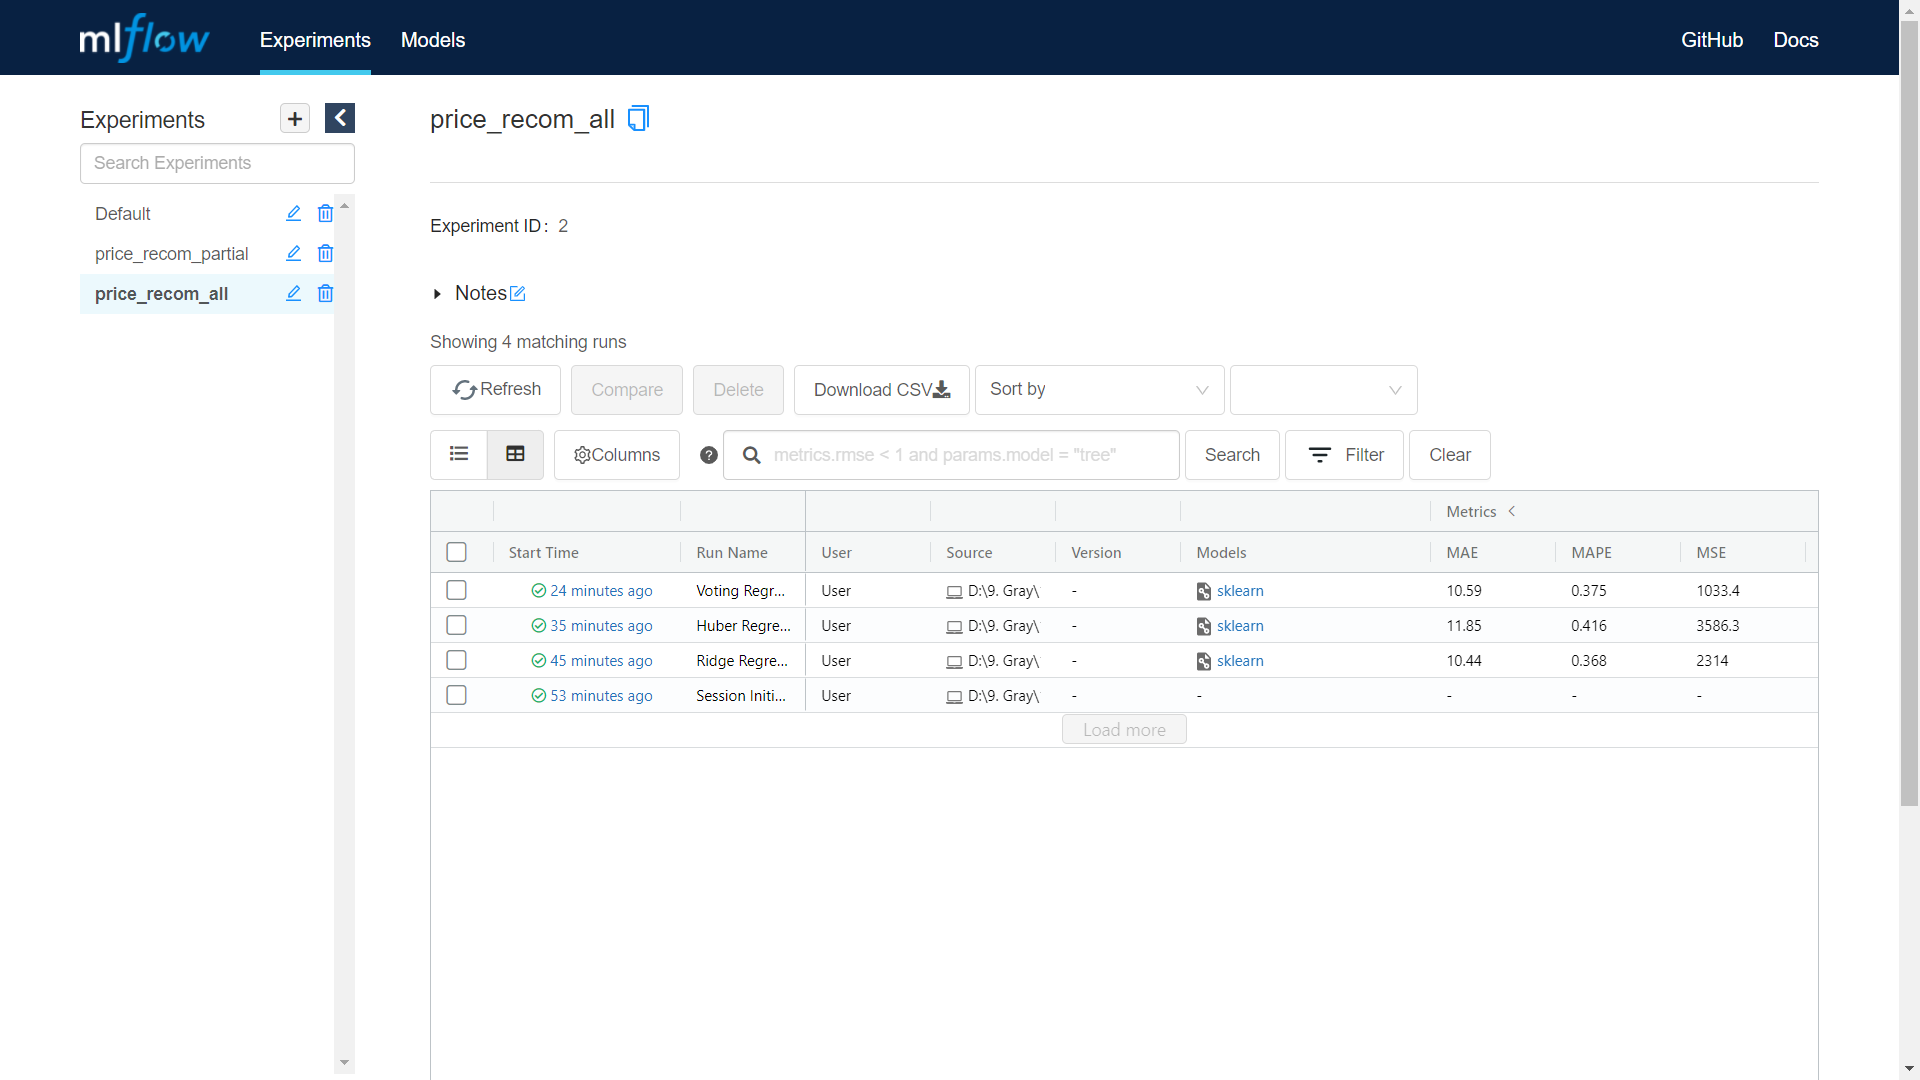Select the Voting Regressor run checkbox
This screenshot has height=1080, width=1920.
[x=457, y=591]
